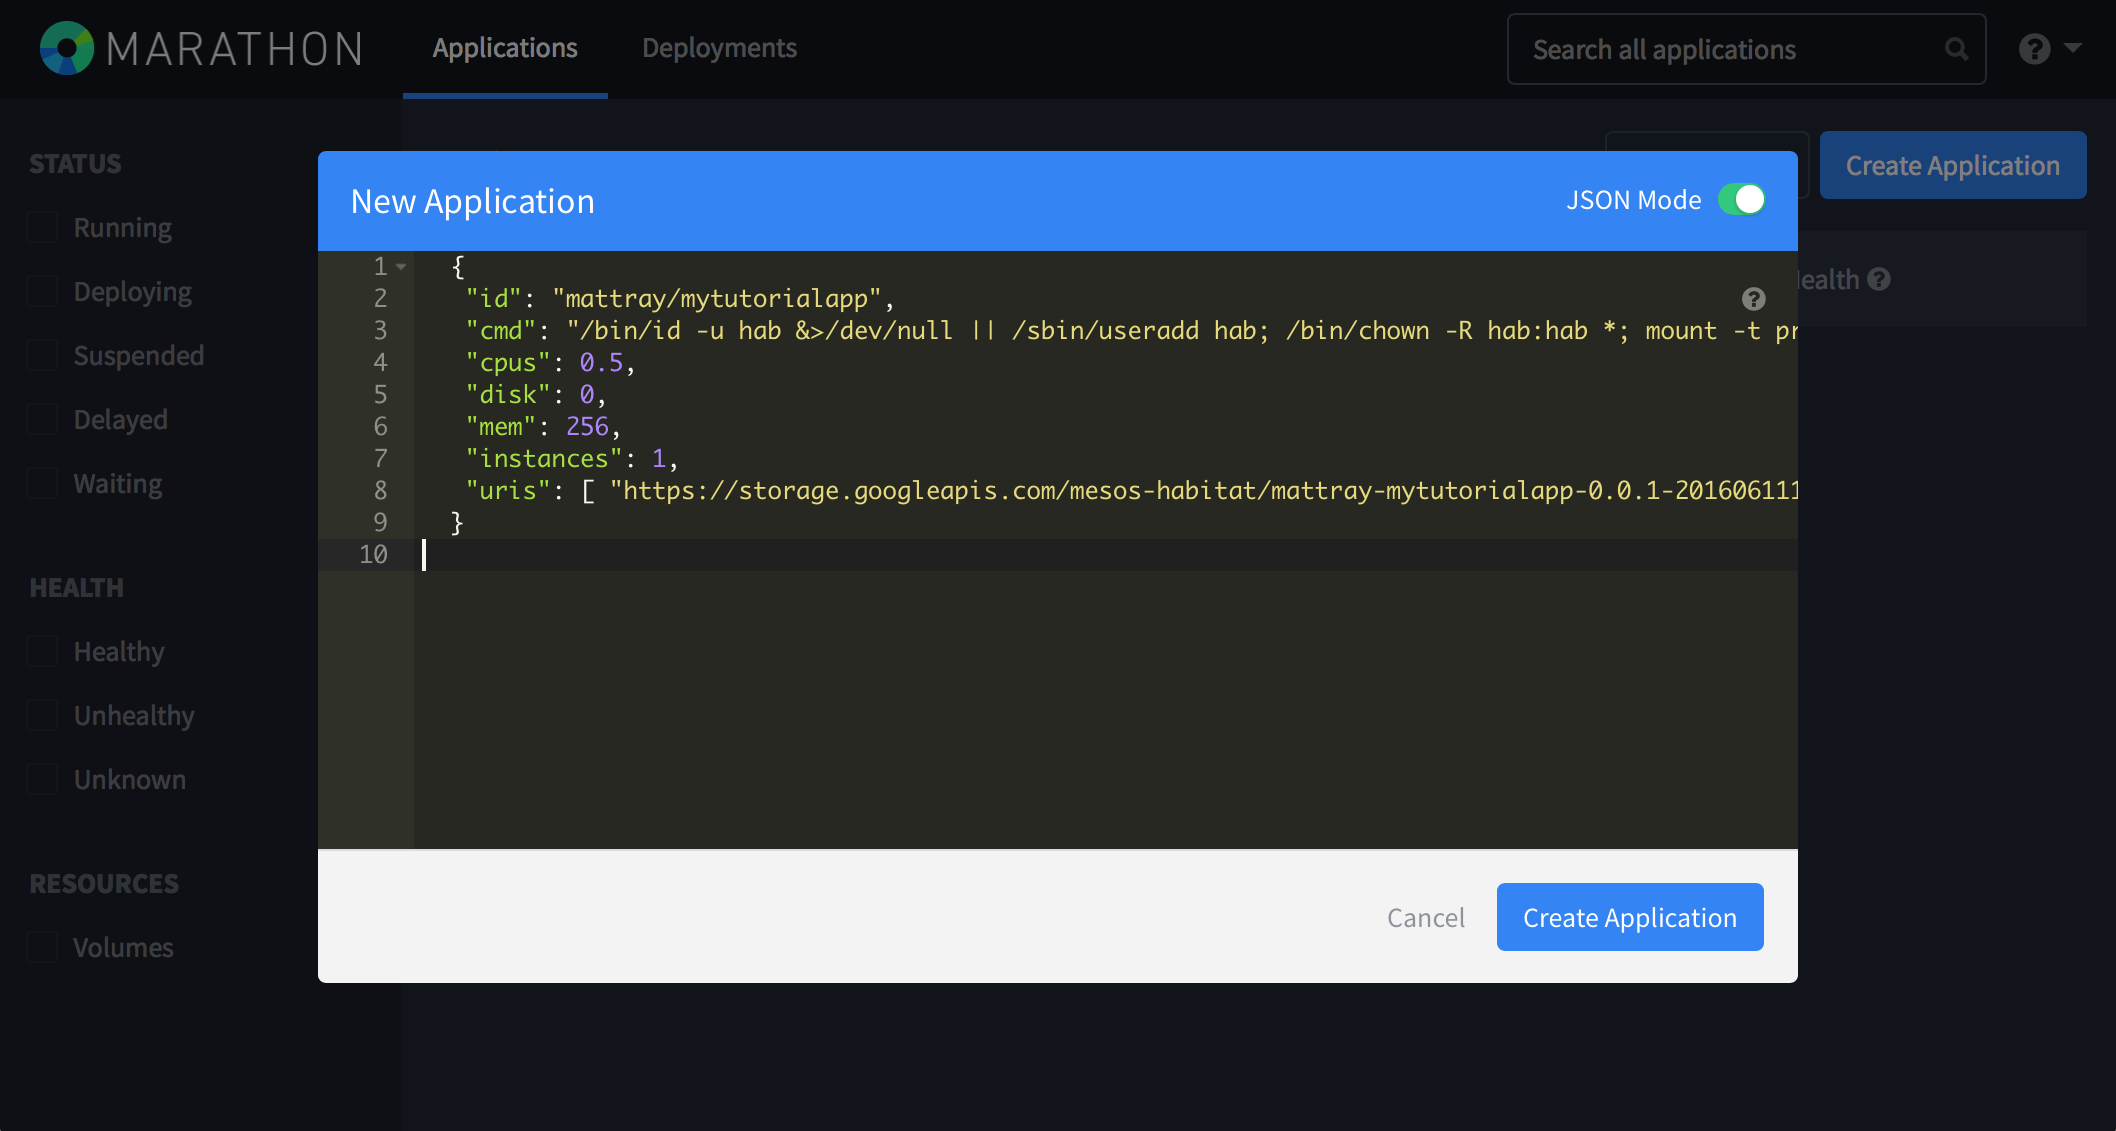Select the Applications tab
The height and width of the screenshot is (1131, 2116).
click(505, 47)
